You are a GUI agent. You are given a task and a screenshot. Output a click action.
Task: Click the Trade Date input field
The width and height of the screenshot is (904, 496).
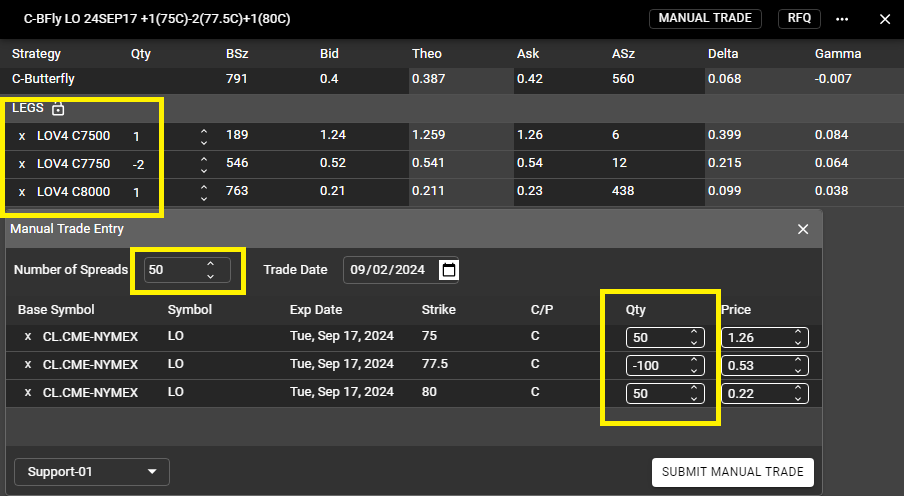(388, 270)
